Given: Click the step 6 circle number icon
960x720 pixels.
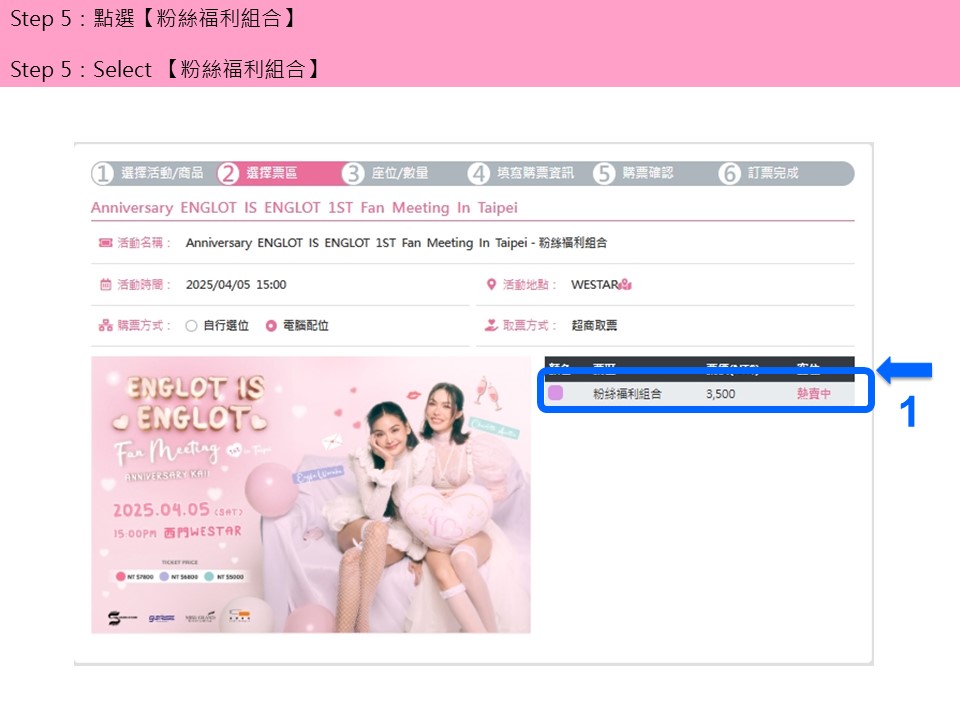Looking at the screenshot, I should pyautogui.click(x=730, y=174).
